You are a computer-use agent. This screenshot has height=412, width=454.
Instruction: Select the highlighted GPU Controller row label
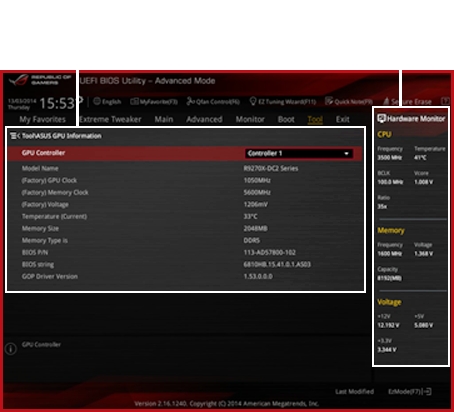coord(43,153)
